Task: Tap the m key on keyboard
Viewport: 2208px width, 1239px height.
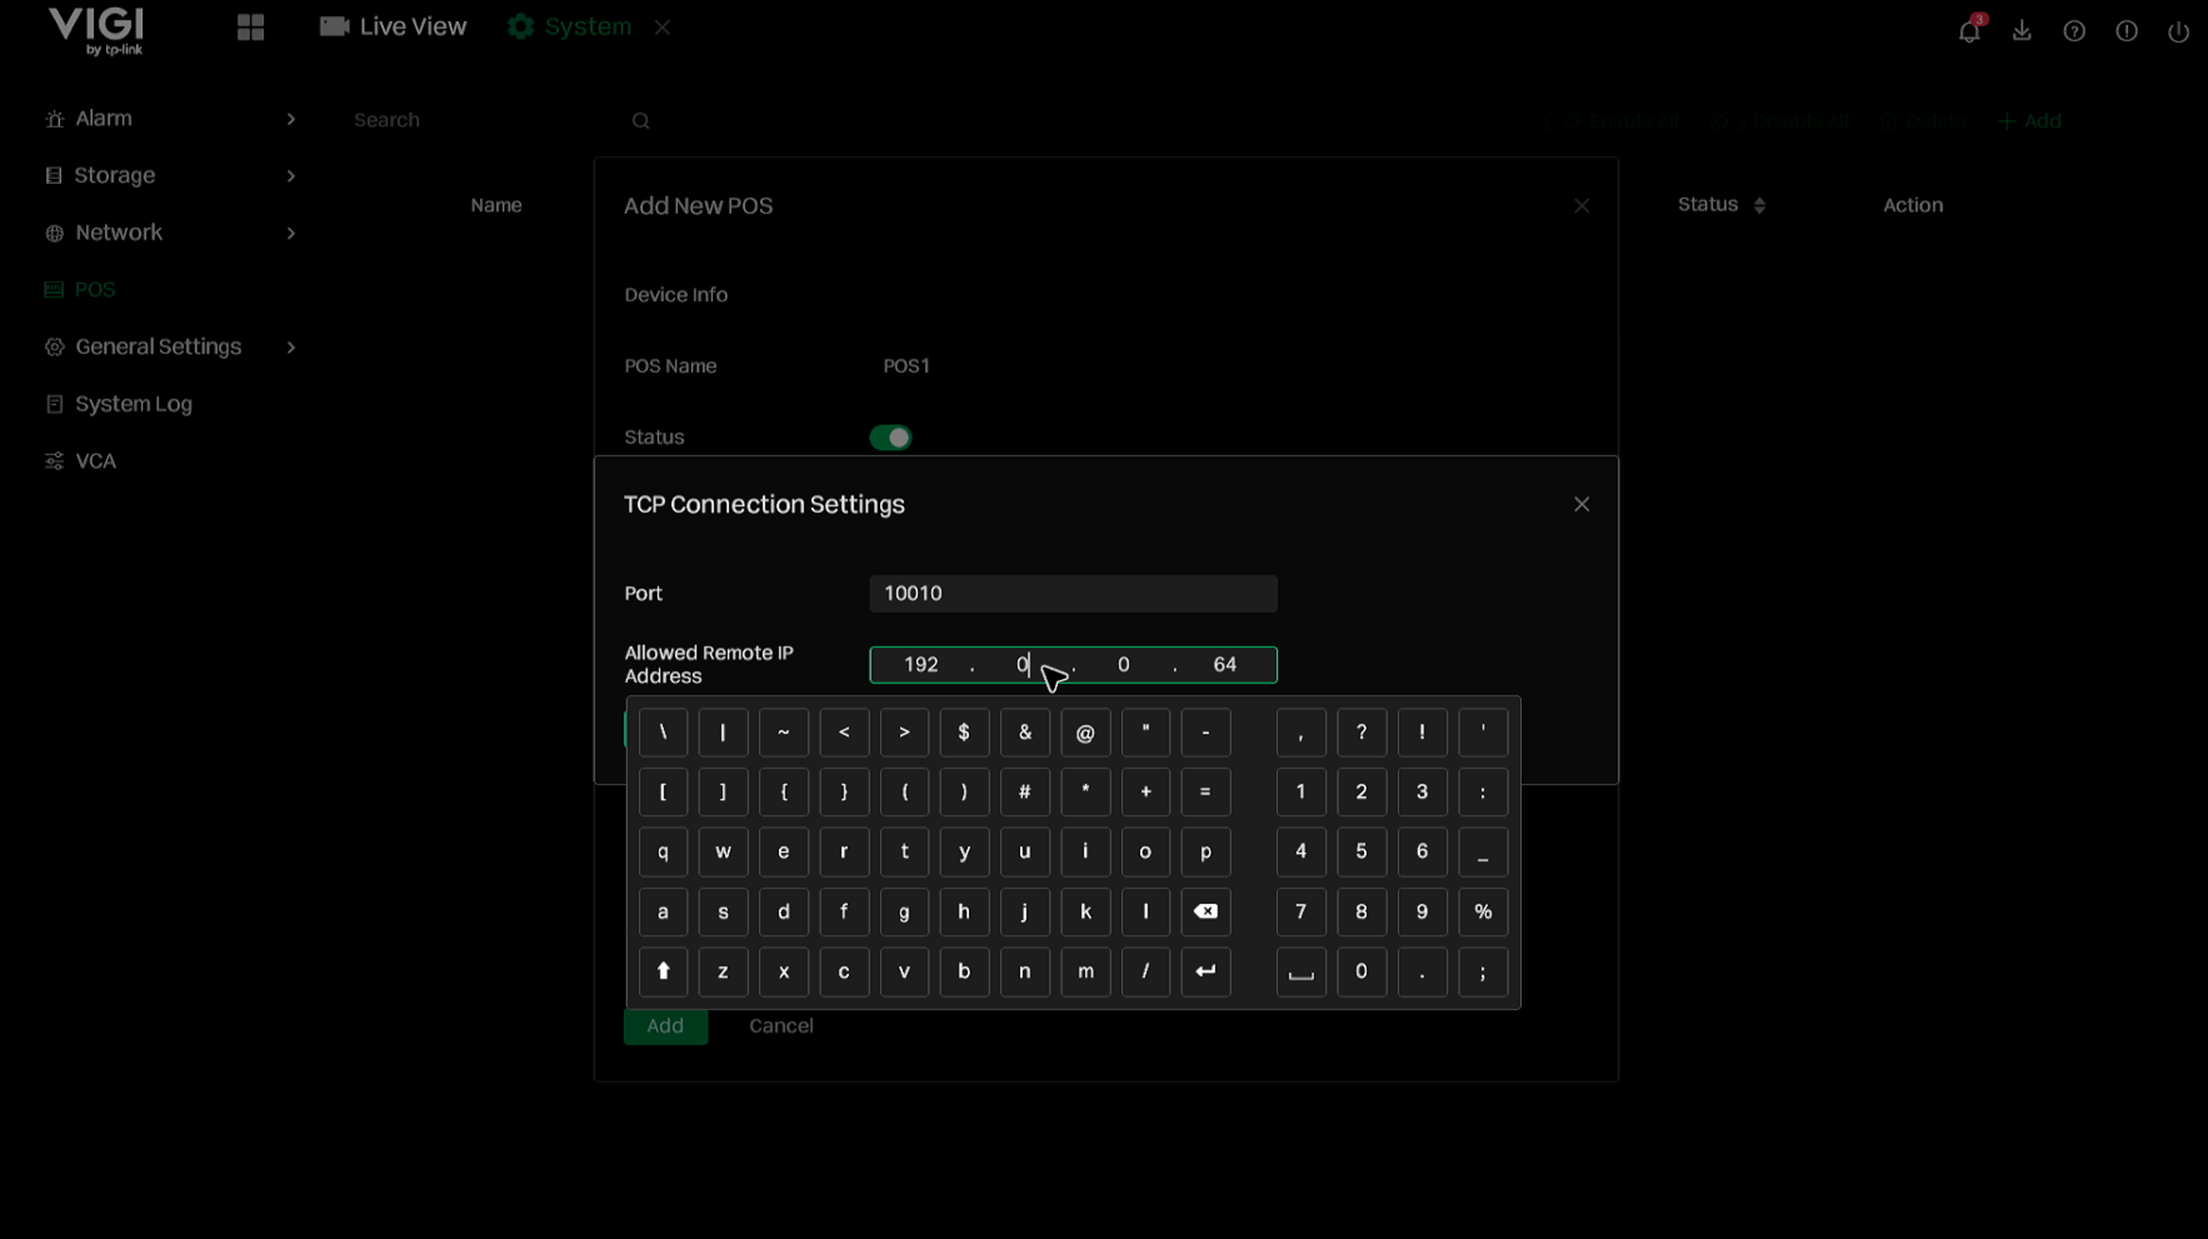Action: pyautogui.click(x=1085, y=971)
